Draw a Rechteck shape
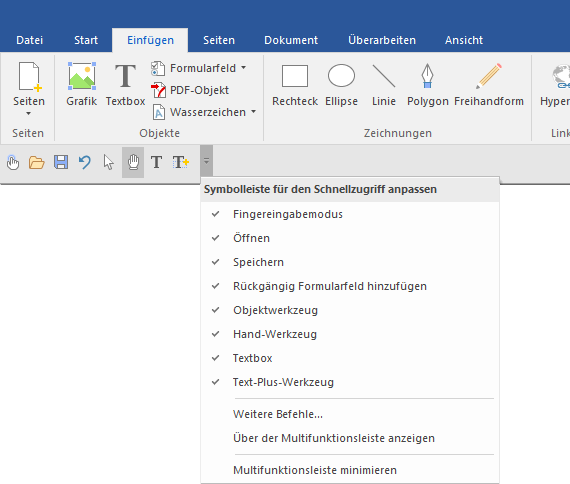Image resolution: width=570 pixels, height=484 pixels. [295, 84]
